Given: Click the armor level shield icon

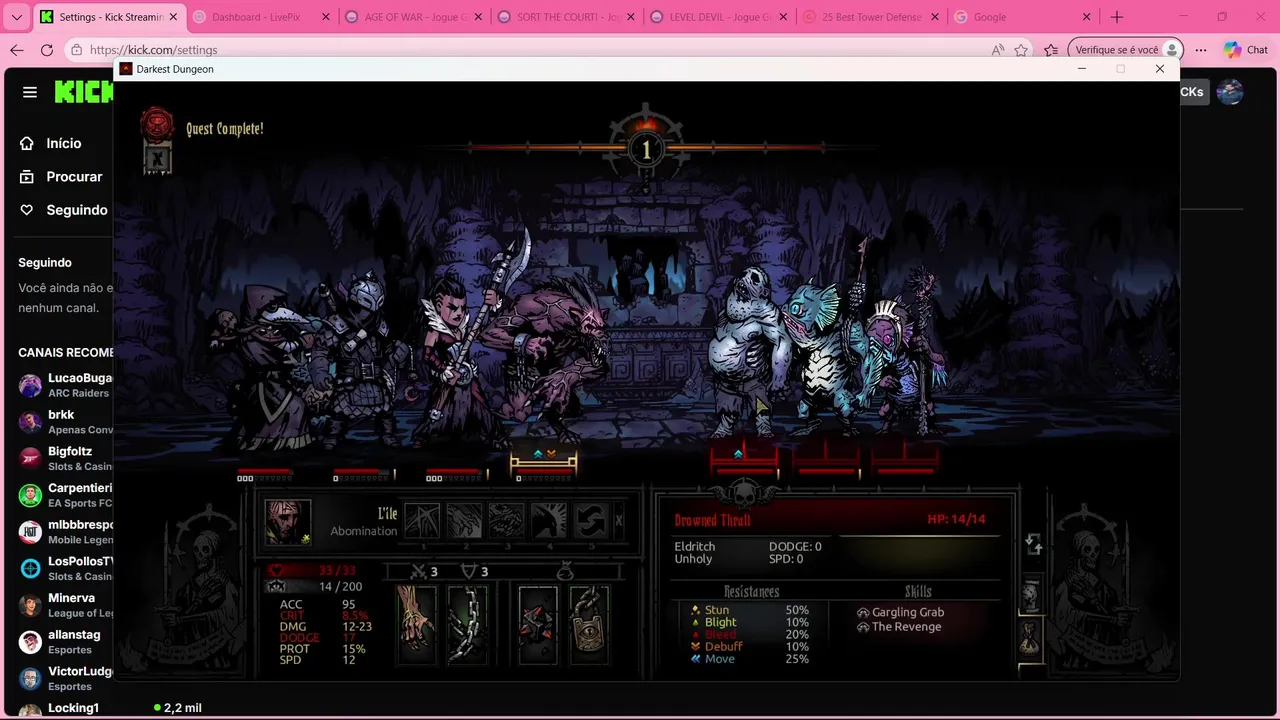Looking at the screenshot, I should [468, 571].
